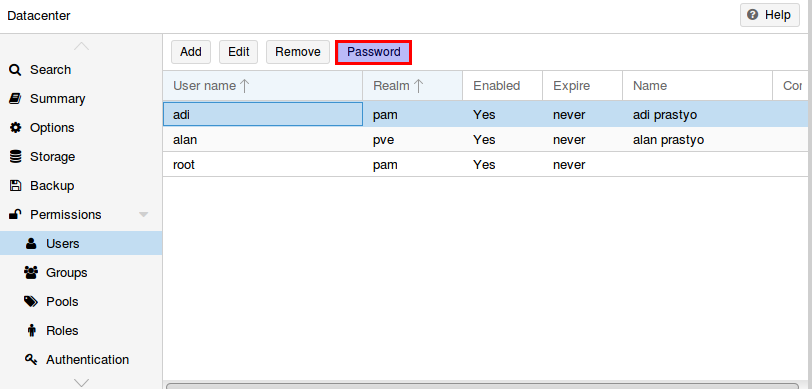812x389 pixels.
Task: Click the 'never' expire cell in alan row
Action: coord(582,140)
